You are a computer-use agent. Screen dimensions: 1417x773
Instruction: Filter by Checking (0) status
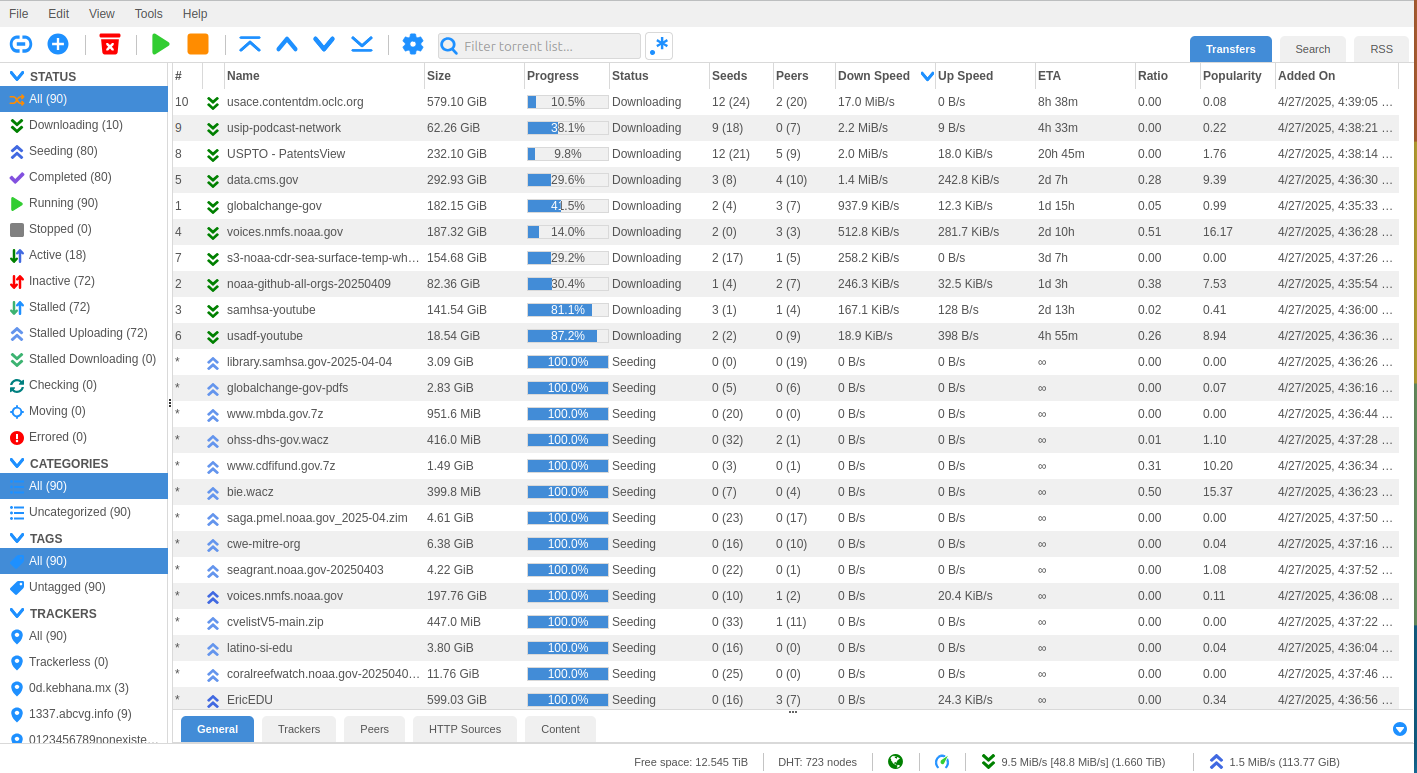coord(84,385)
